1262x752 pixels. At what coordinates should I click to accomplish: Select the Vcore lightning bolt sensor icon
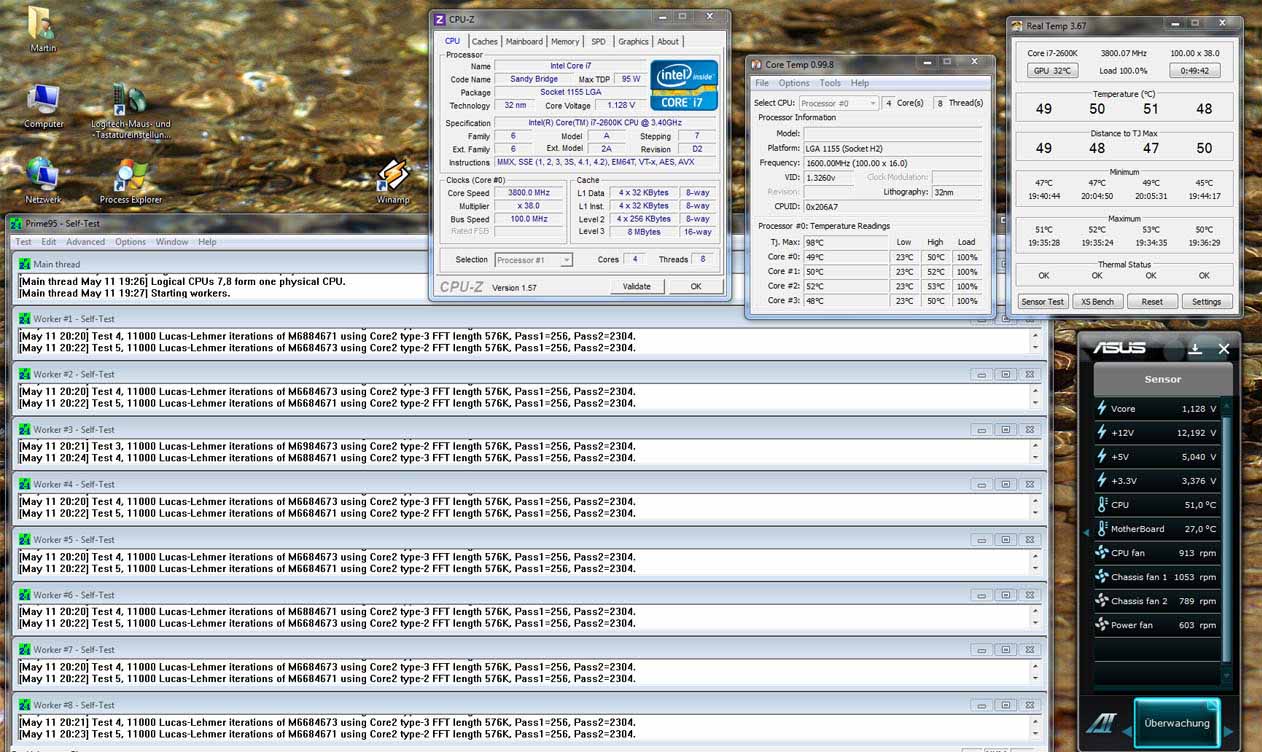[1102, 408]
